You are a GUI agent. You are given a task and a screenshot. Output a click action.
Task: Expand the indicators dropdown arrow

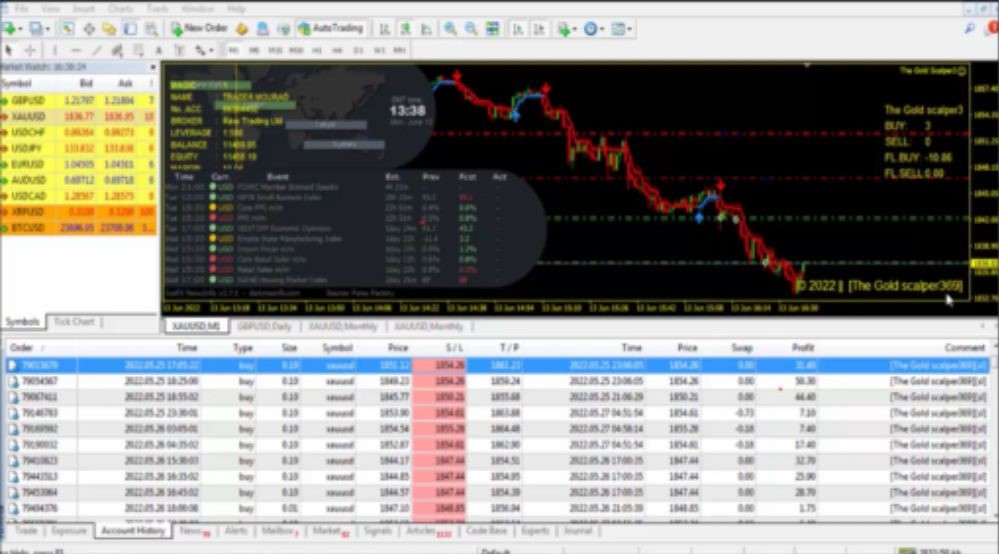(x=574, y=29)
